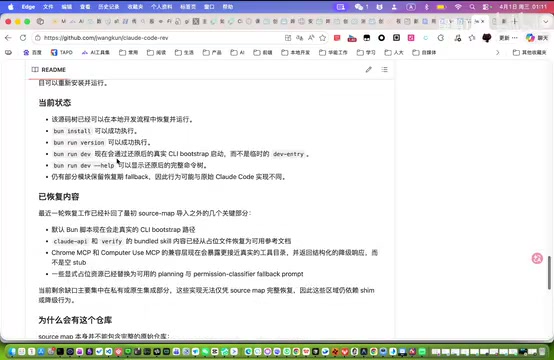Click the 已恢复内容 heading
Image resolution: width=554 pixels, height=360 pixels.
pos(59,197)
